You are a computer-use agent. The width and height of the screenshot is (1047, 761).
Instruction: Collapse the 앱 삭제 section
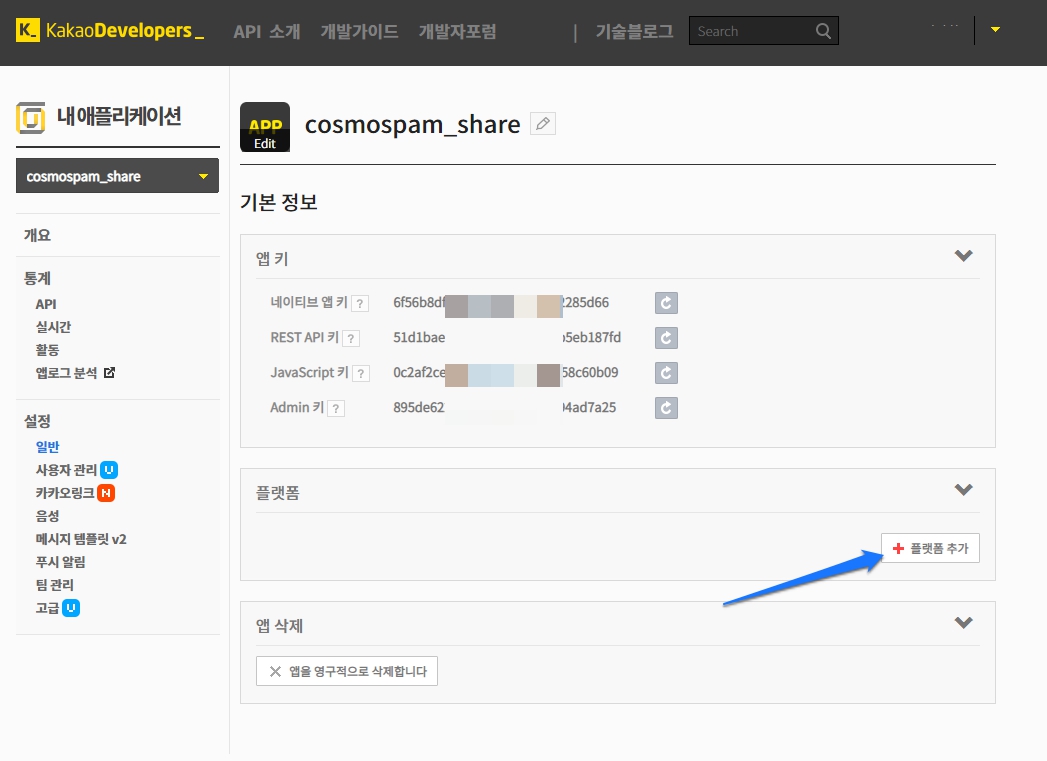[964, 623]
